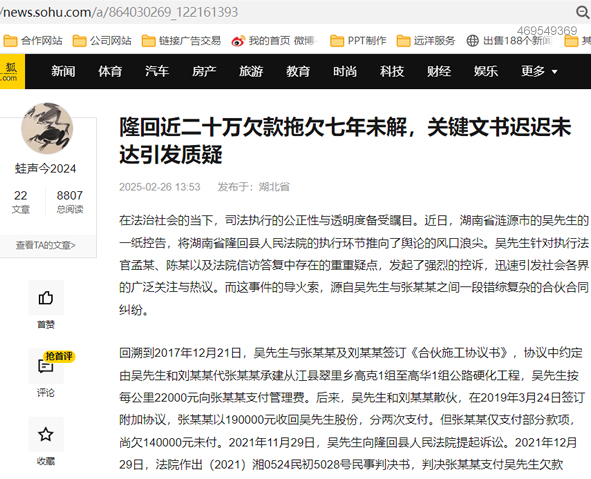The width and height of the screenshot is (591, 479).
Task: Click the 评论 comment icon
Action: pos(46,367)
